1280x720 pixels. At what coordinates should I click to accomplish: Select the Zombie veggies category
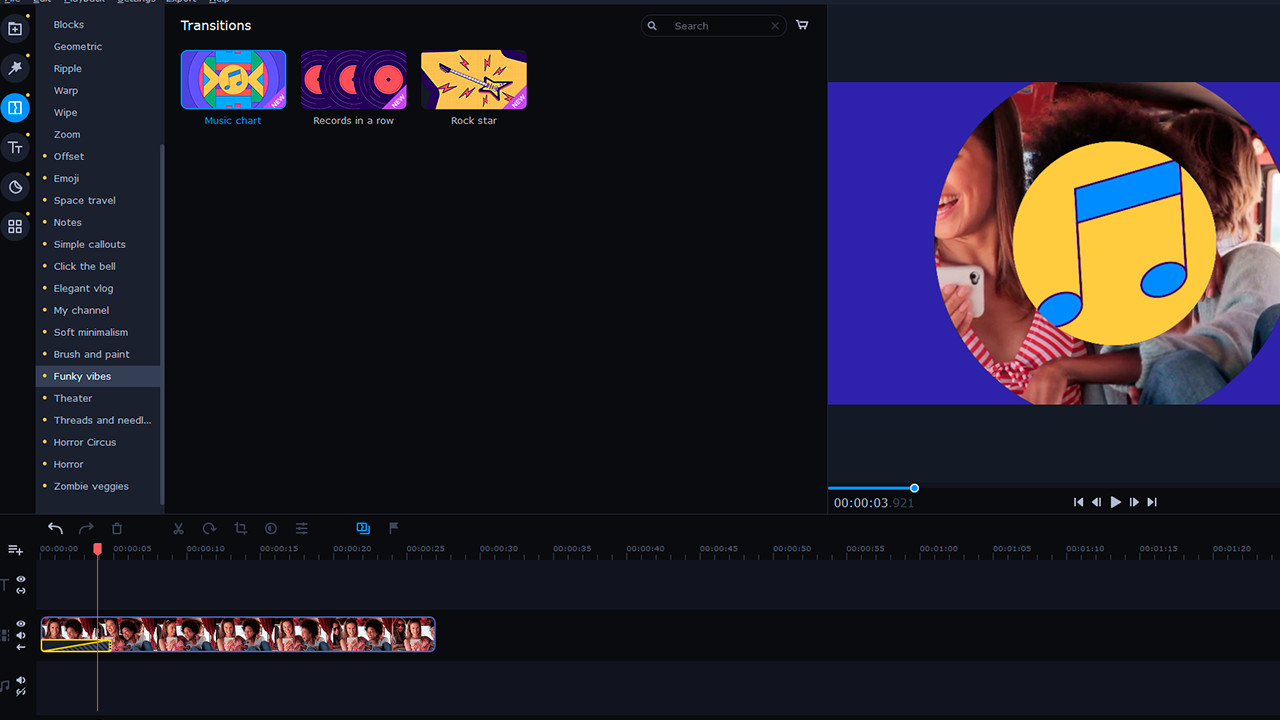coord(90,486)
